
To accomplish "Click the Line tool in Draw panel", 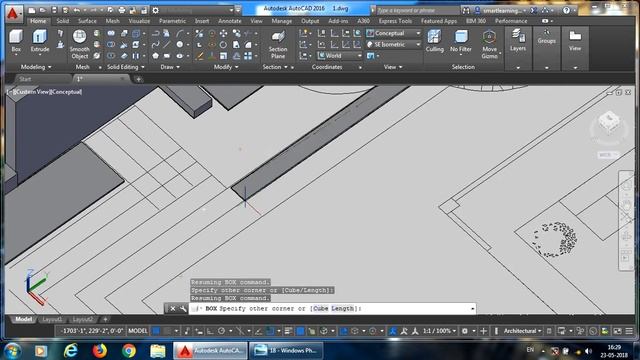I will pyautogui.click(x=167, y=44).
